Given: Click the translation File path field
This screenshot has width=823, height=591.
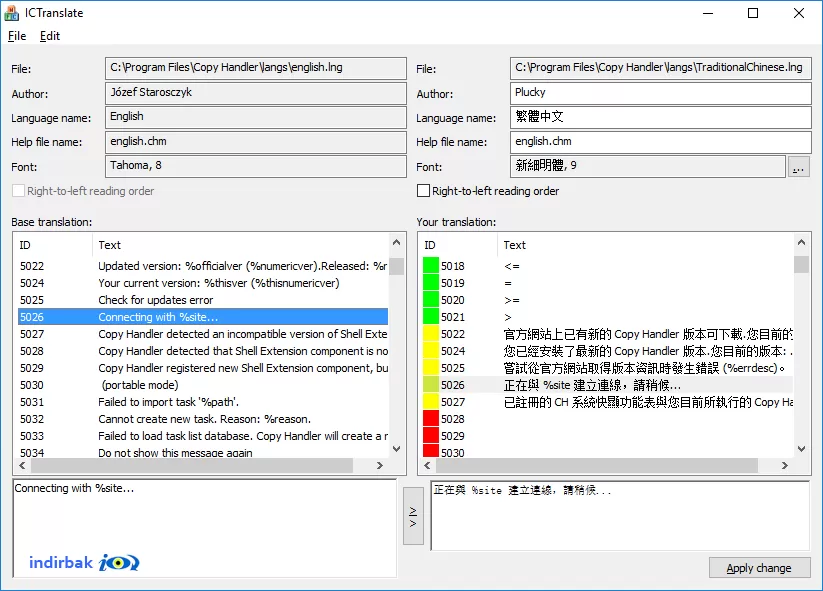Looking at the screenshot, I should click(660, 68).
